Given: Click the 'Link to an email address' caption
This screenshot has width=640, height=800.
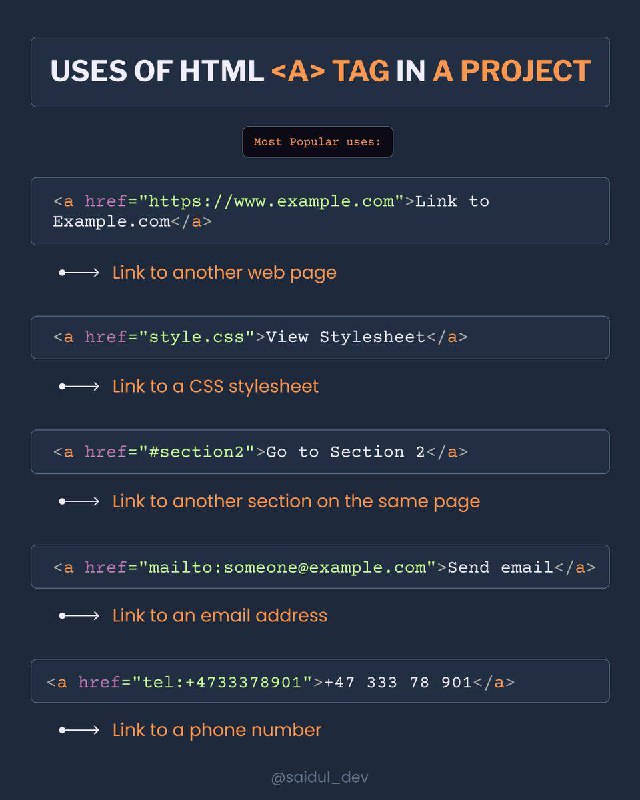Looking at the screenshot, I should click(x=220, y=615).
